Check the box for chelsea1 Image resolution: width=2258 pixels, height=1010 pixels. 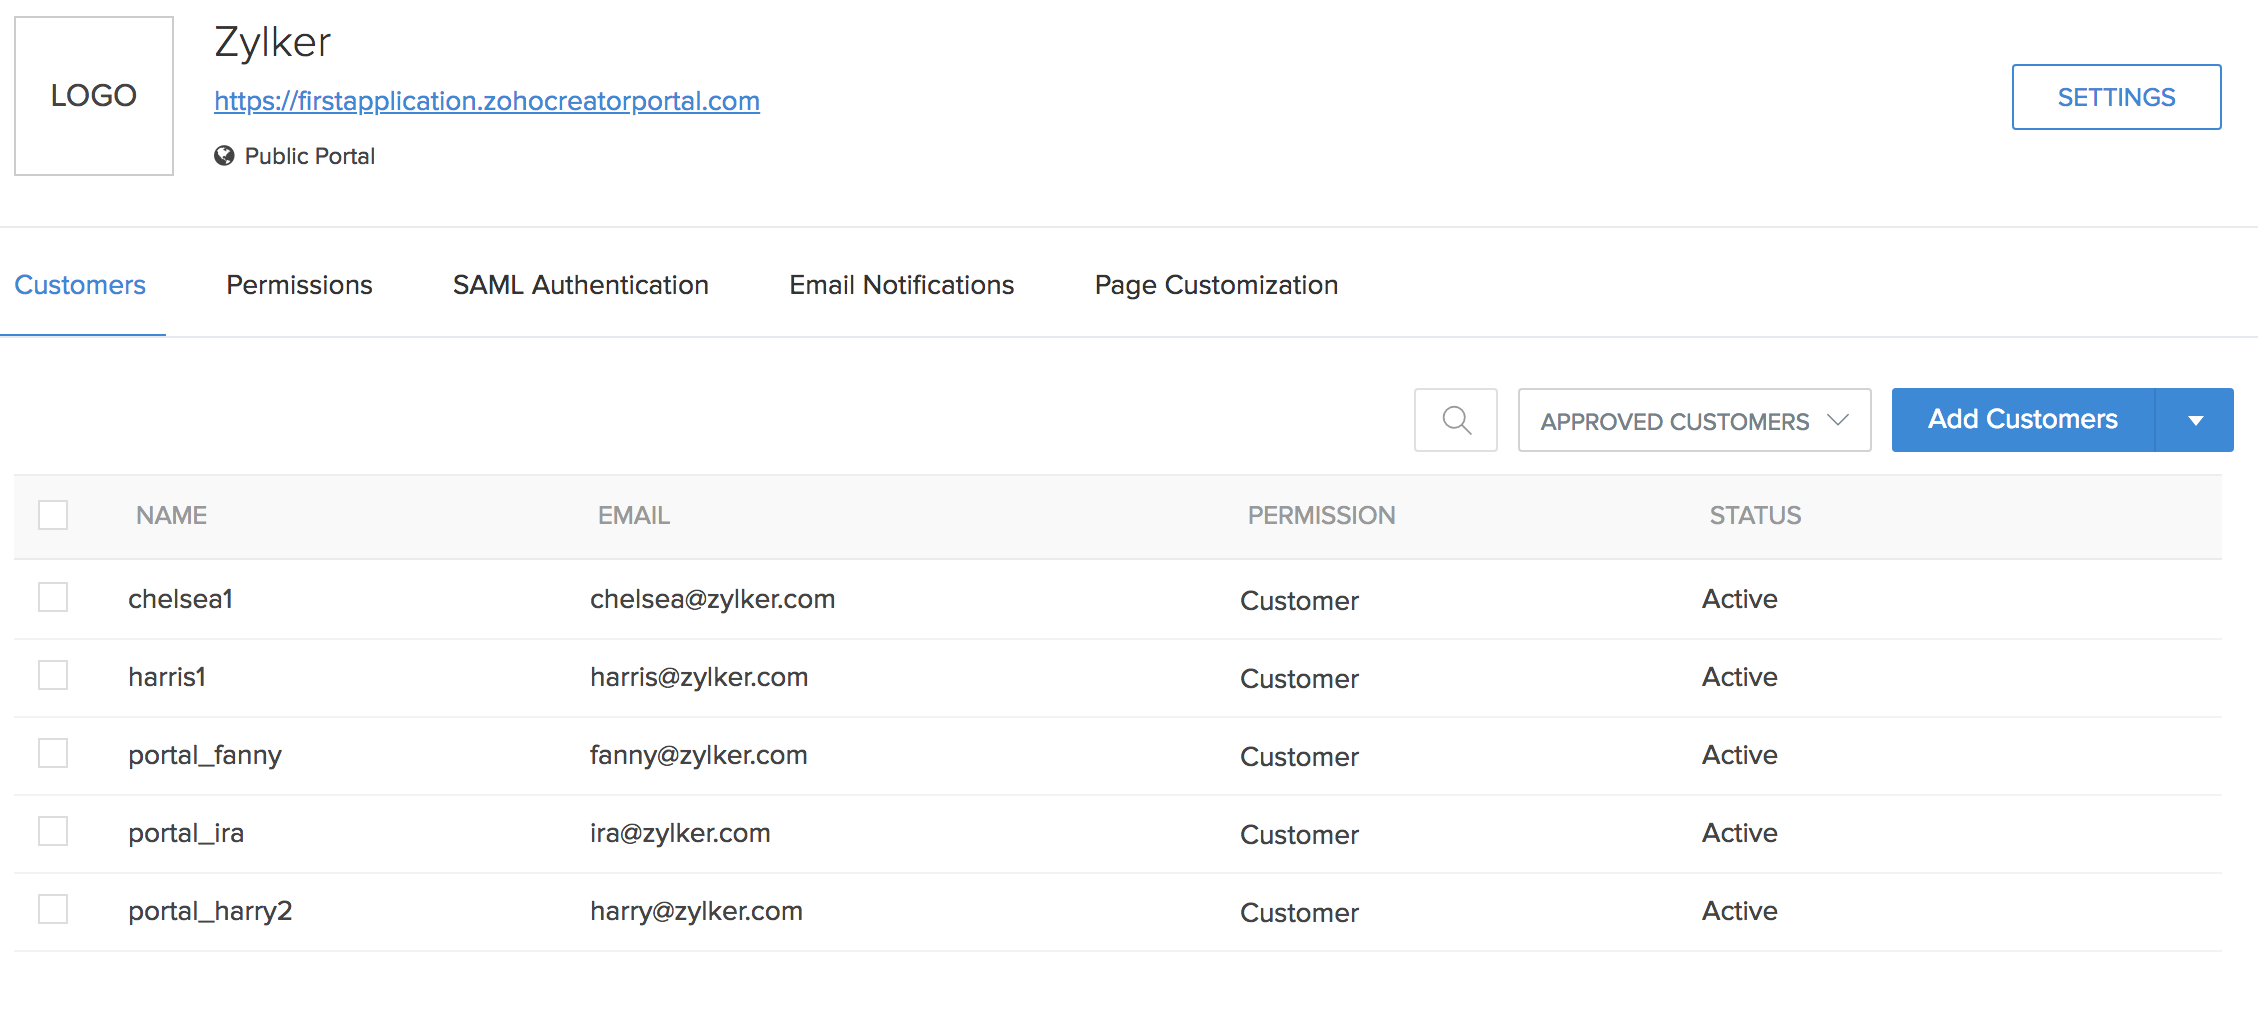(x=53, y=598)
